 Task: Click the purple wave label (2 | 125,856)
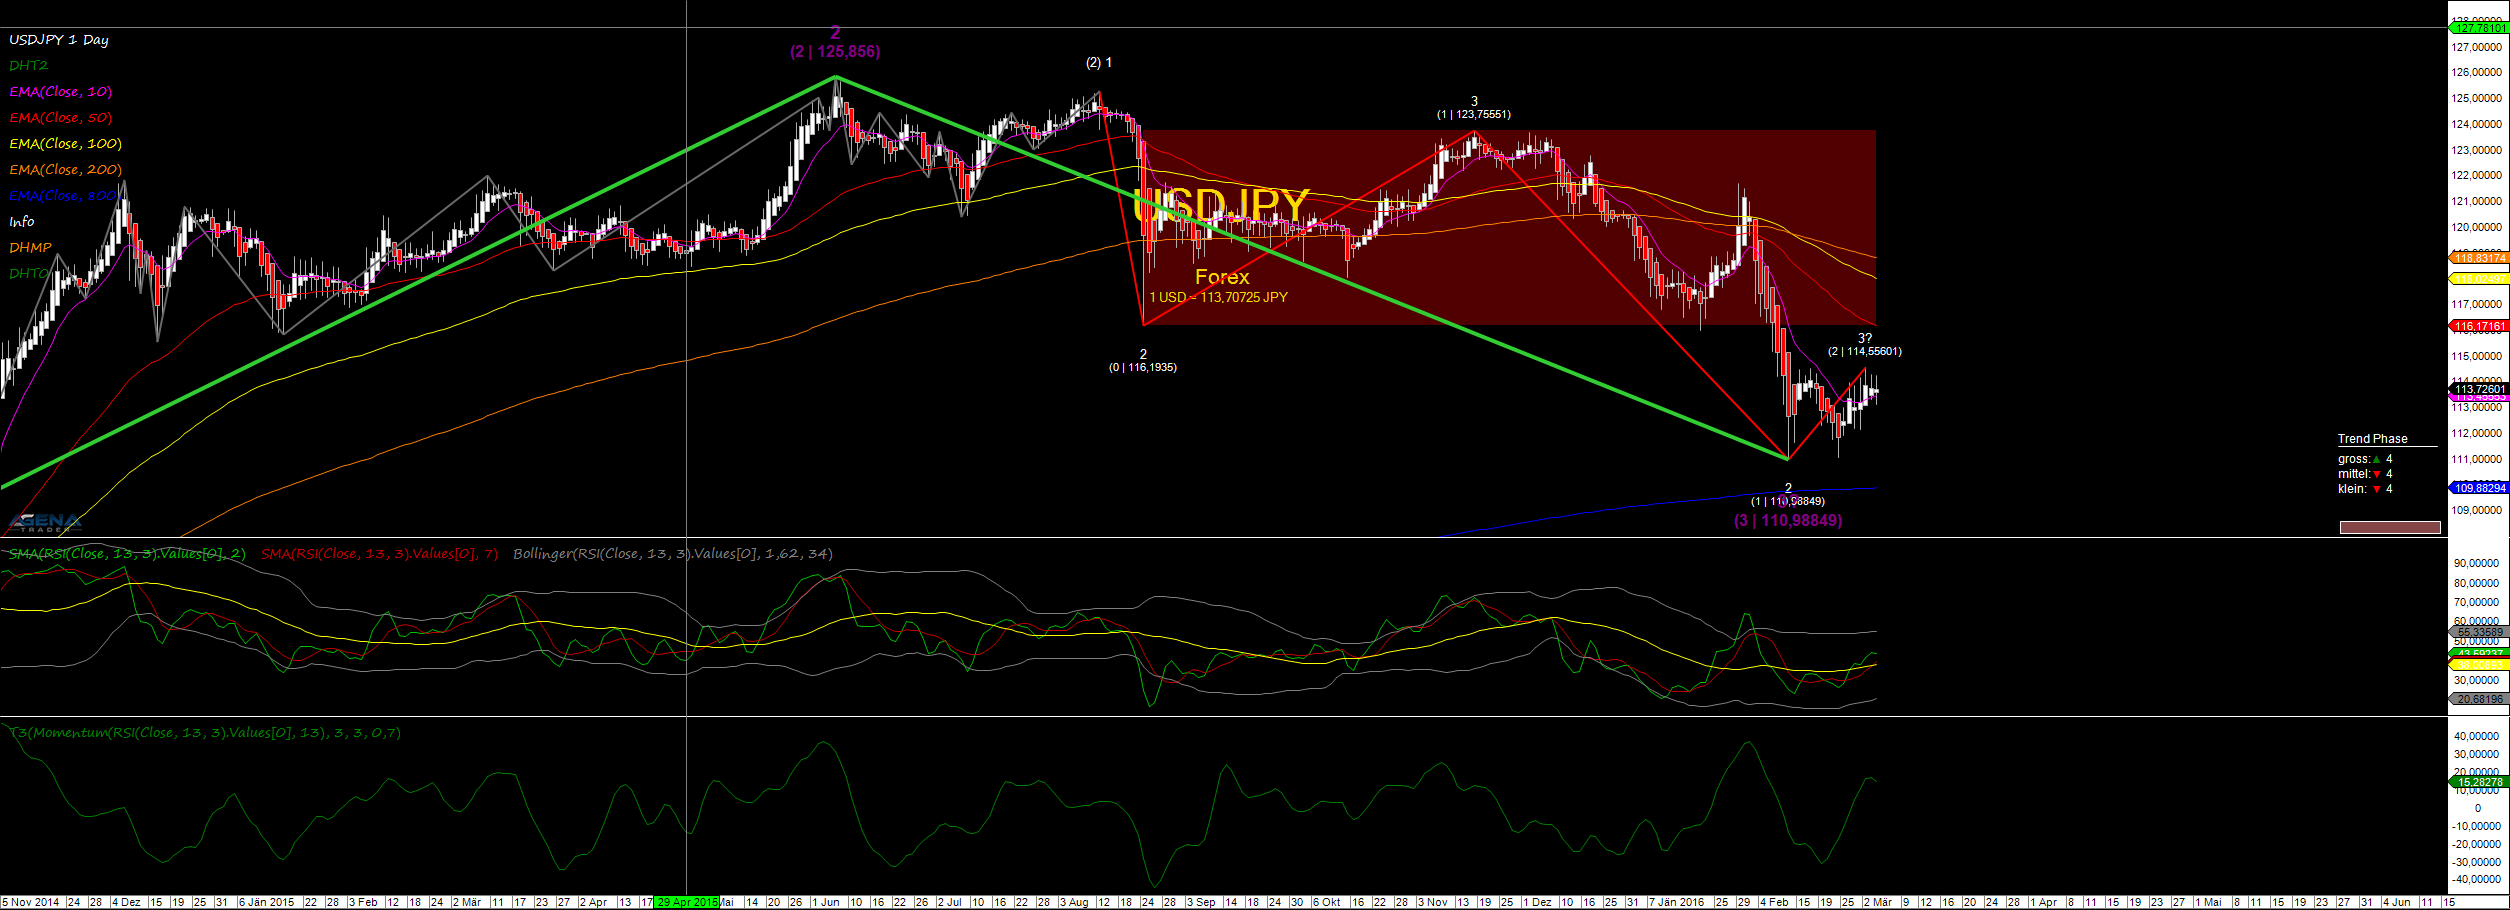click(x=835, y=52)
